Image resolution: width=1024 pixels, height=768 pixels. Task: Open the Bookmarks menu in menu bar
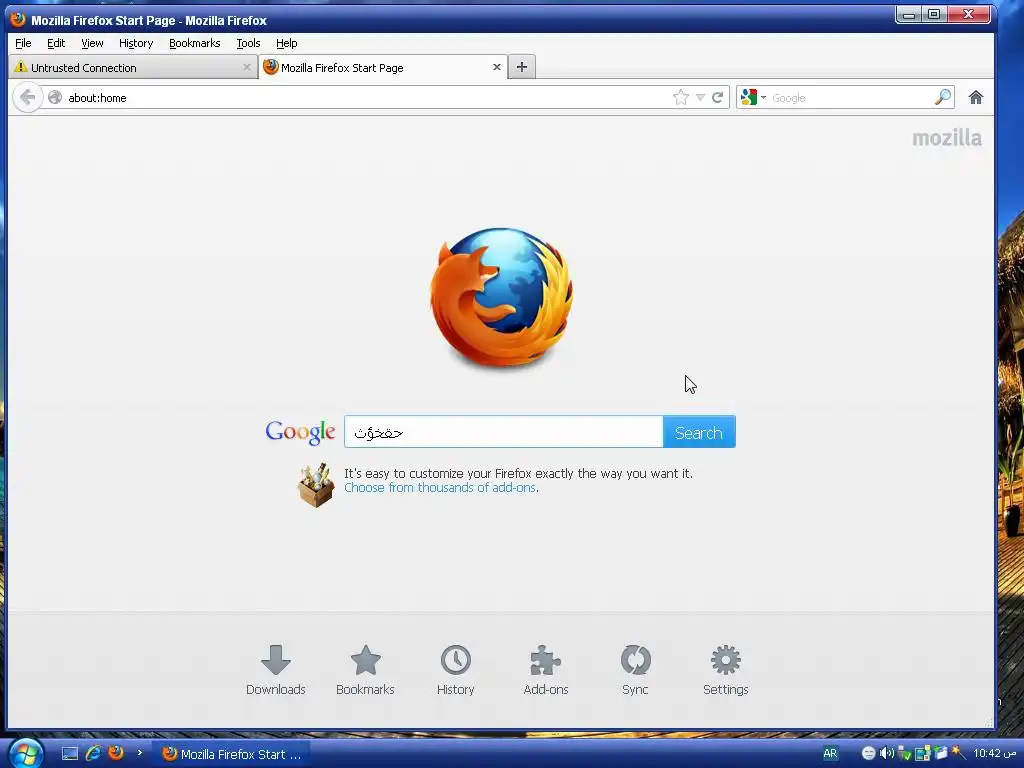(x=194, y=43)
